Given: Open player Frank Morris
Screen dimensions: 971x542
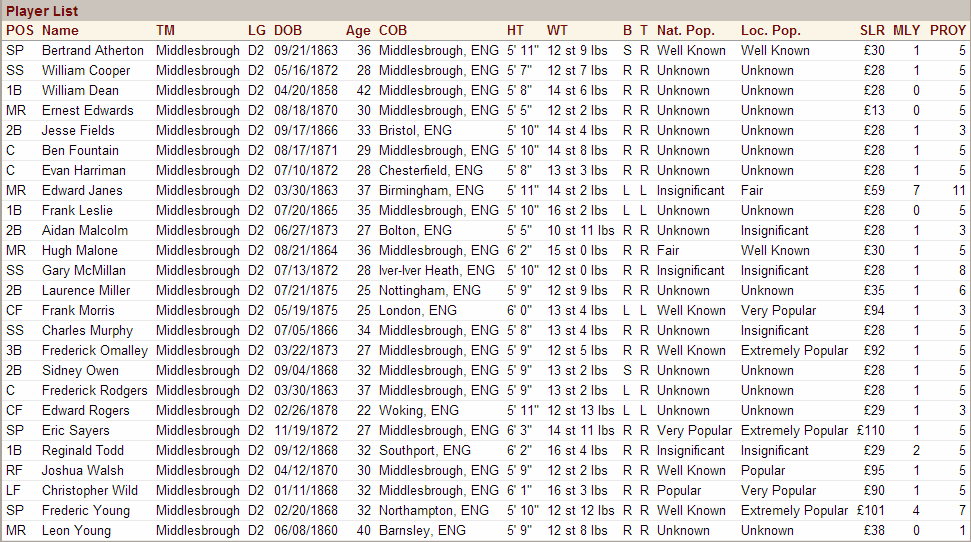Looking at the screenshot, I should pyautogui.click(x=78, y=310).
